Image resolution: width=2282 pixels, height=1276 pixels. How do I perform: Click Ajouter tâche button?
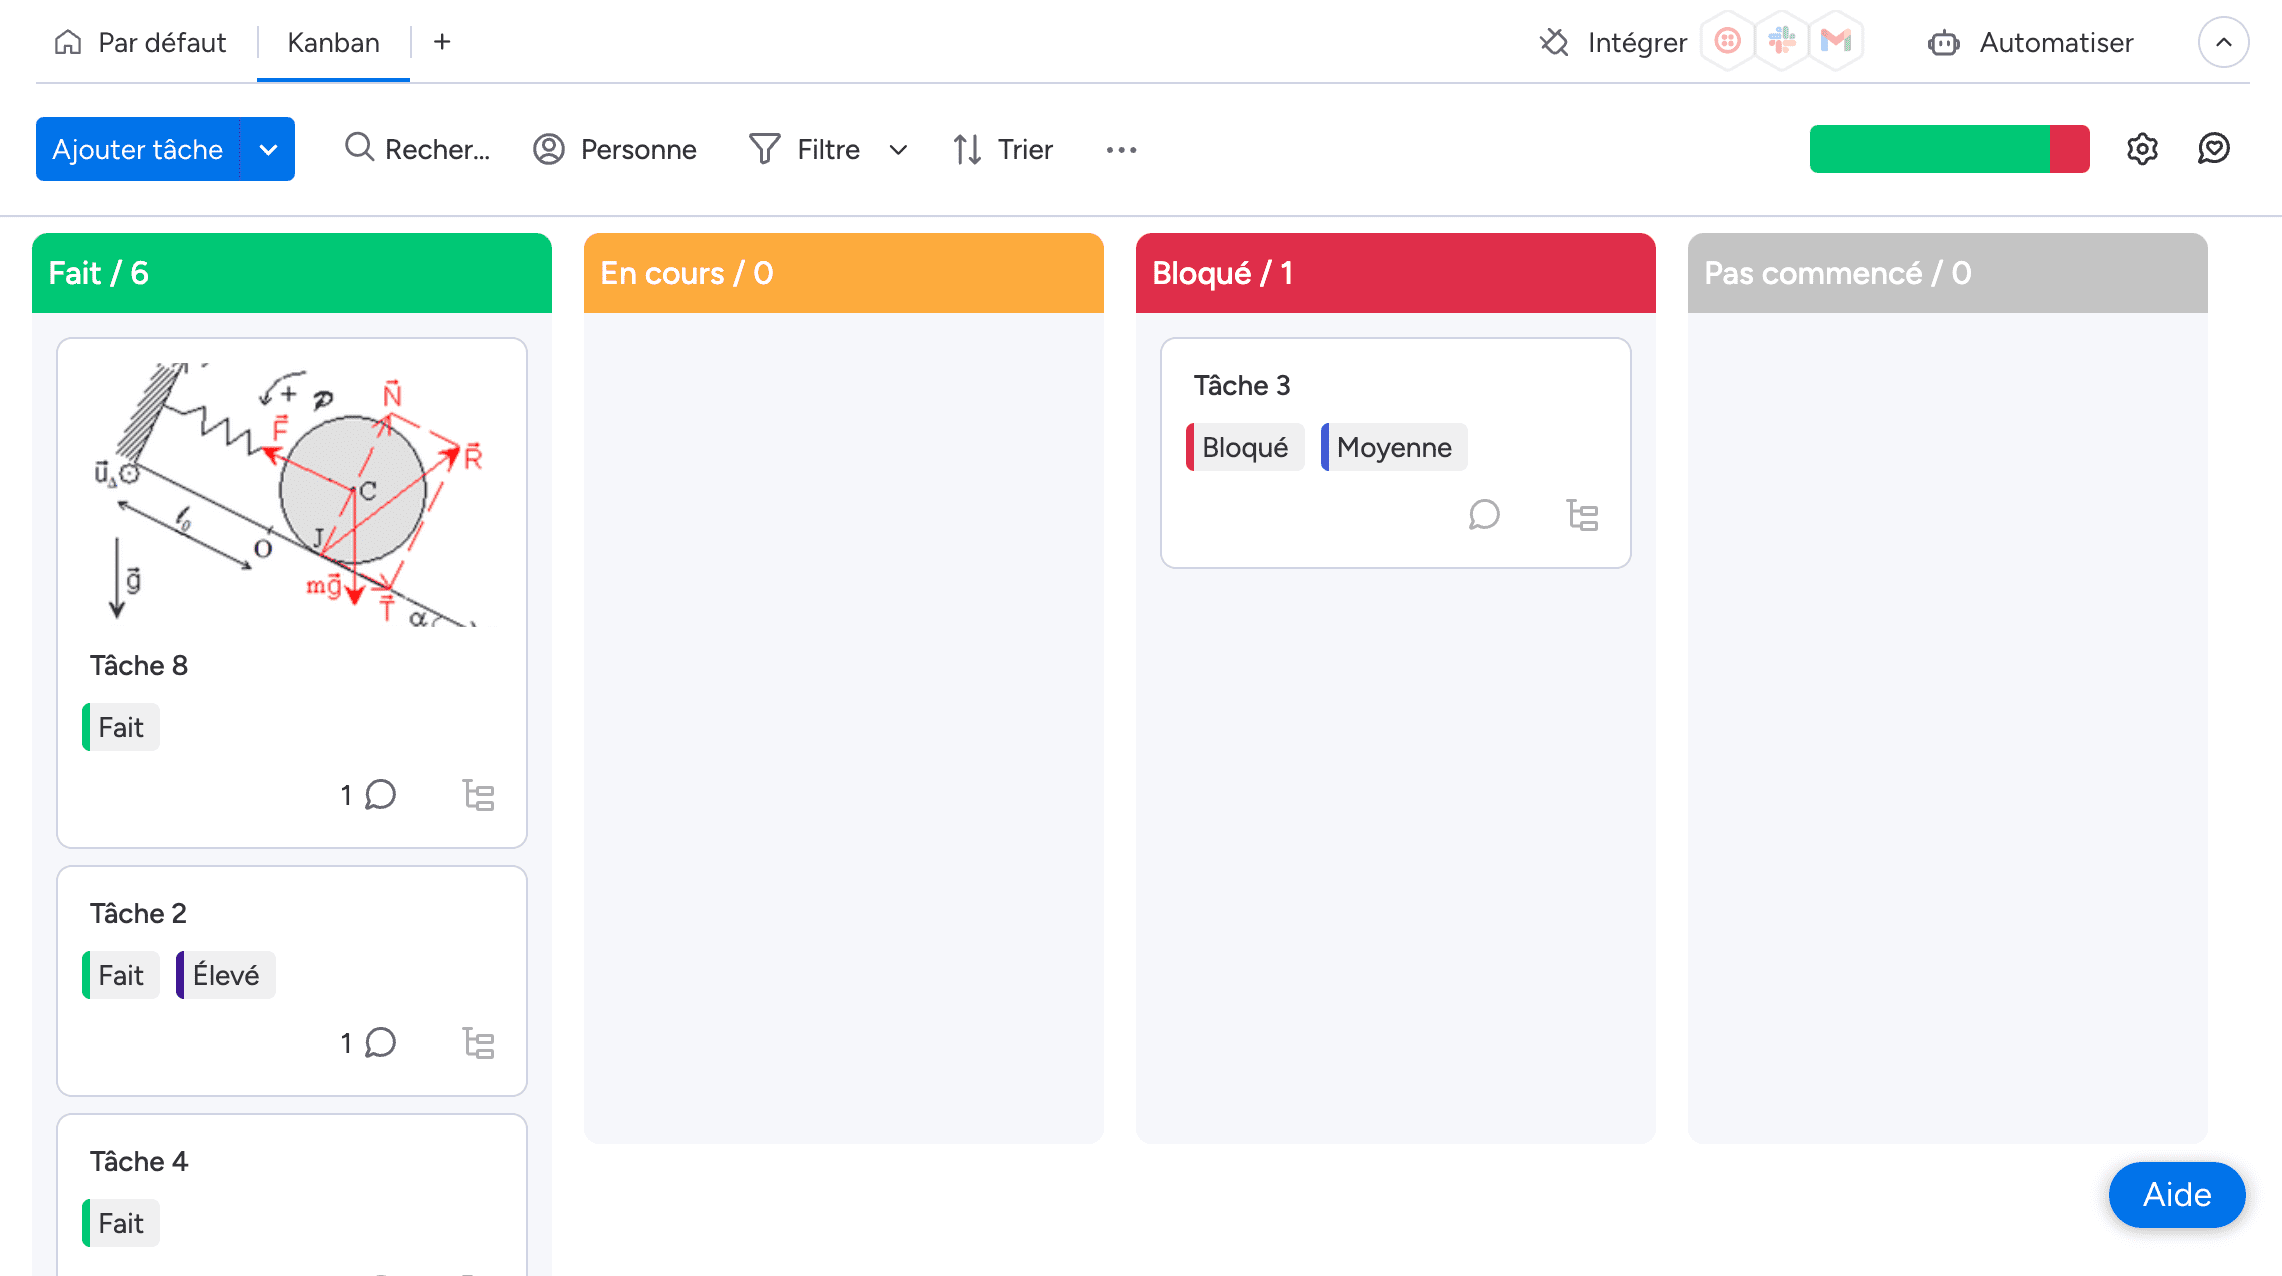[x=138, y=149]
